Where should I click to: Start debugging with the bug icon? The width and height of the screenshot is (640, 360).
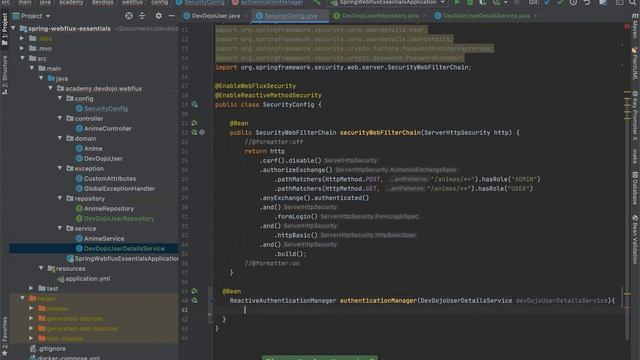click(470, 2)
